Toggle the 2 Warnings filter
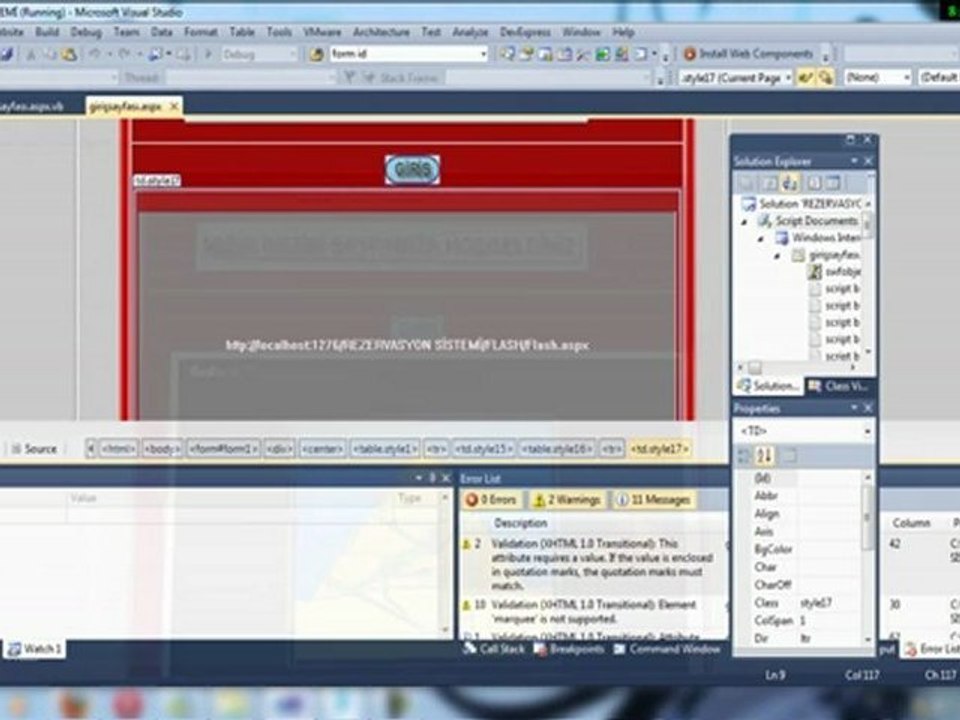The width and height of the screenshot is (960, 720). pos(567,500)
